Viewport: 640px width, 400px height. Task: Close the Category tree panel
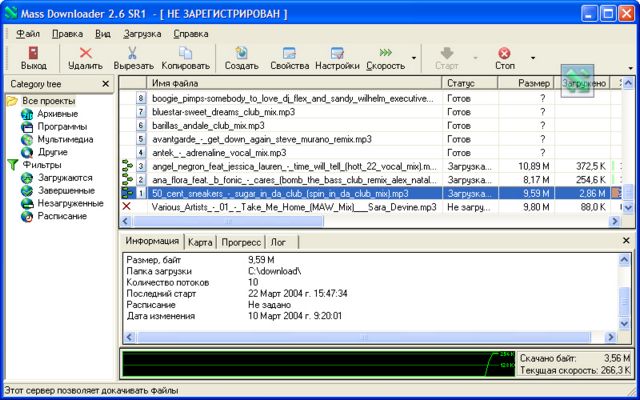[x=105, y=84]
